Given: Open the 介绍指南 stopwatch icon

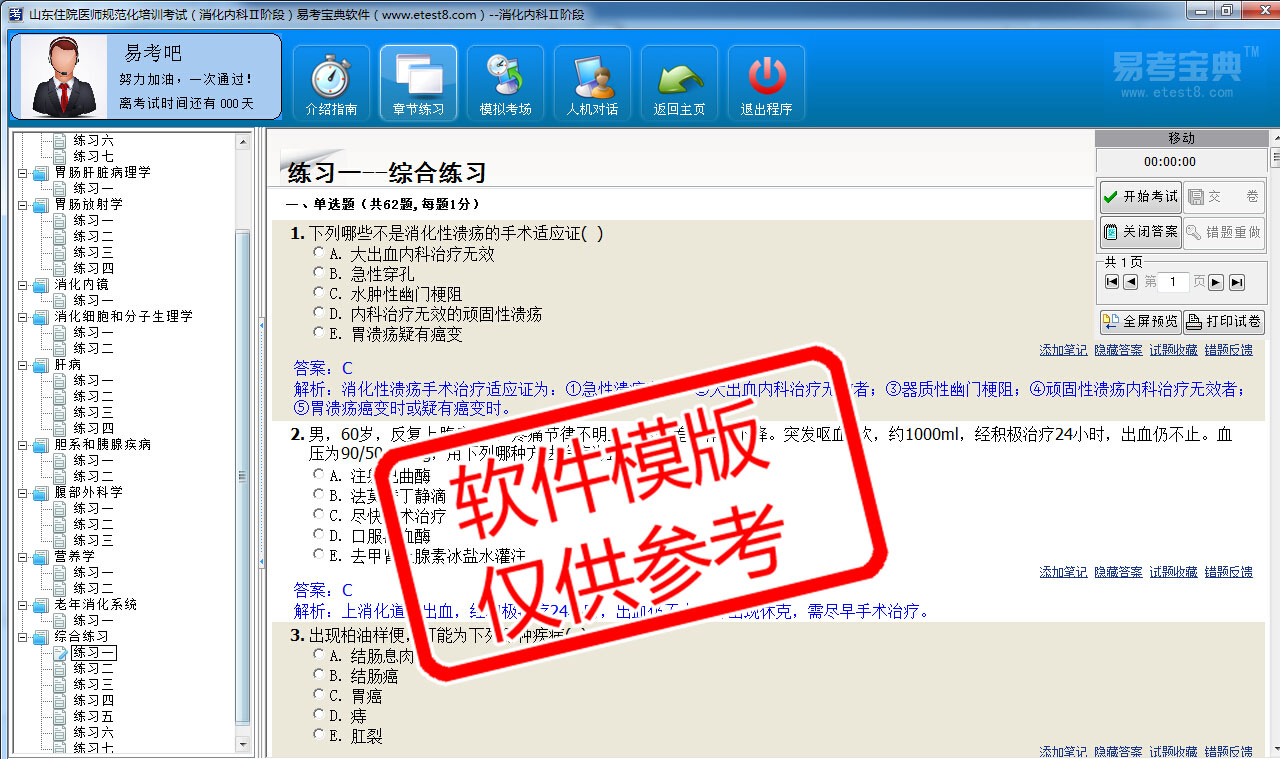Looking at the screenshot, I should [x=331, y=84].
